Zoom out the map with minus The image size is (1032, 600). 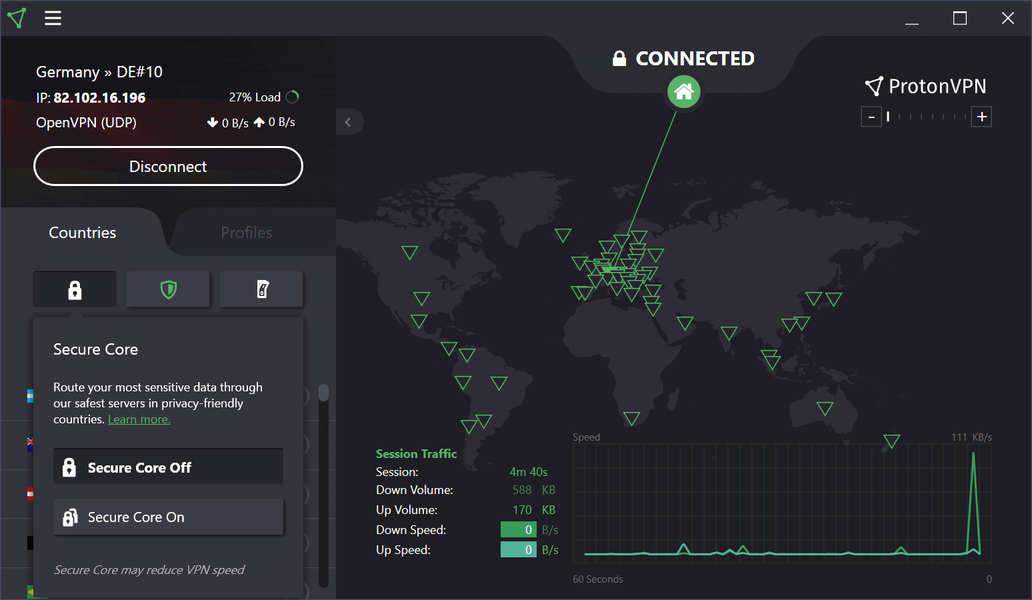pos(871,117)
